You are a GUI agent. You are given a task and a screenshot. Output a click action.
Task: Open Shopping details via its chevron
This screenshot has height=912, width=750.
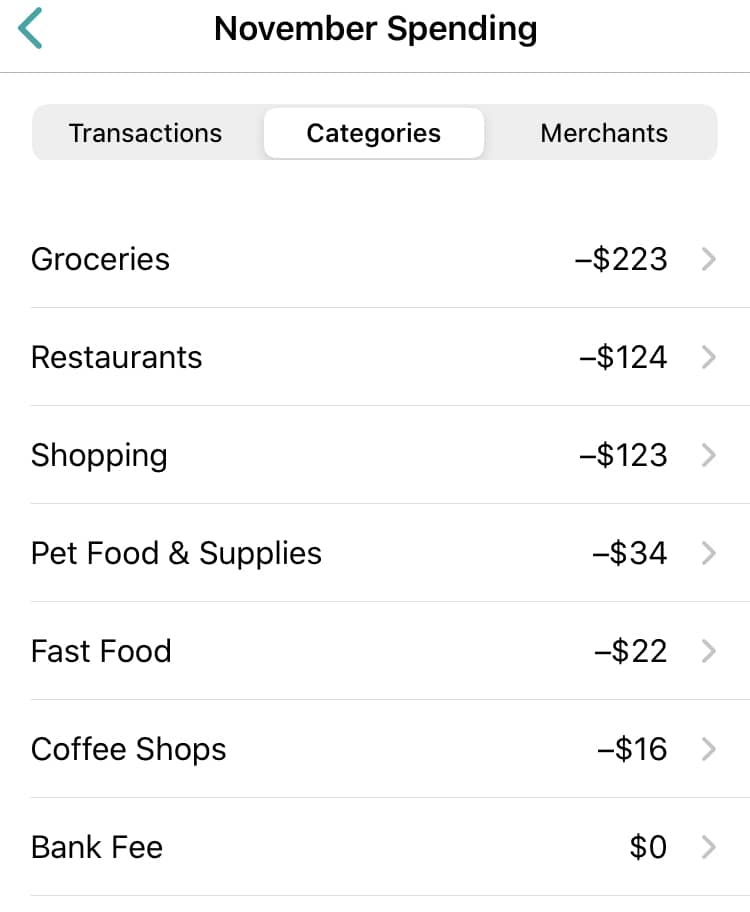tap(708, 455)
